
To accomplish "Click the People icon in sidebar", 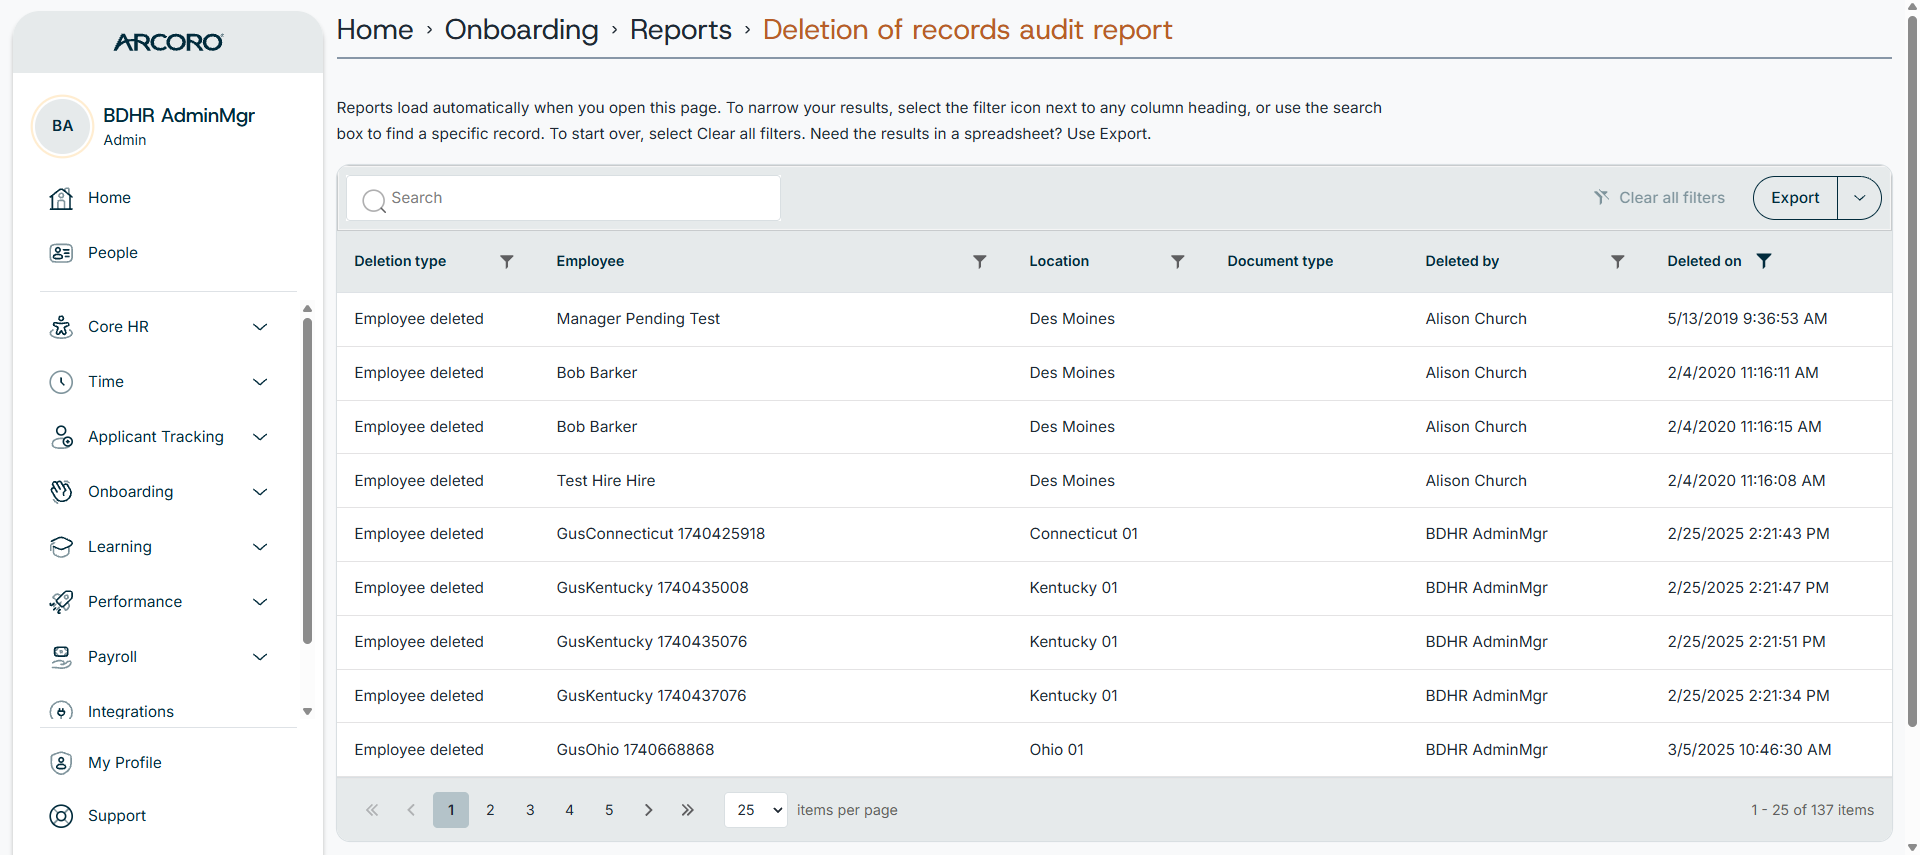I will [x=61, y=253].
